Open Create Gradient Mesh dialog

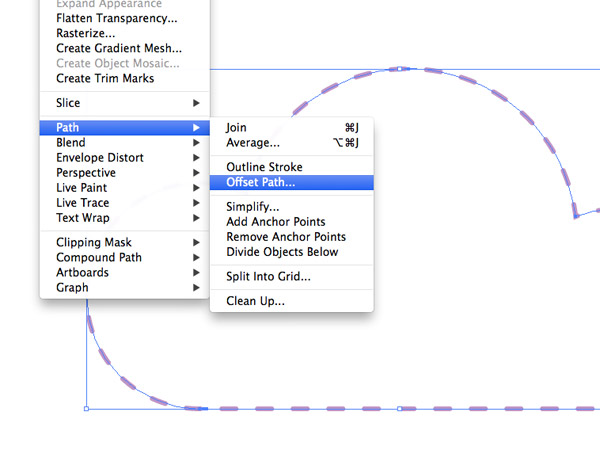[124, 48]
